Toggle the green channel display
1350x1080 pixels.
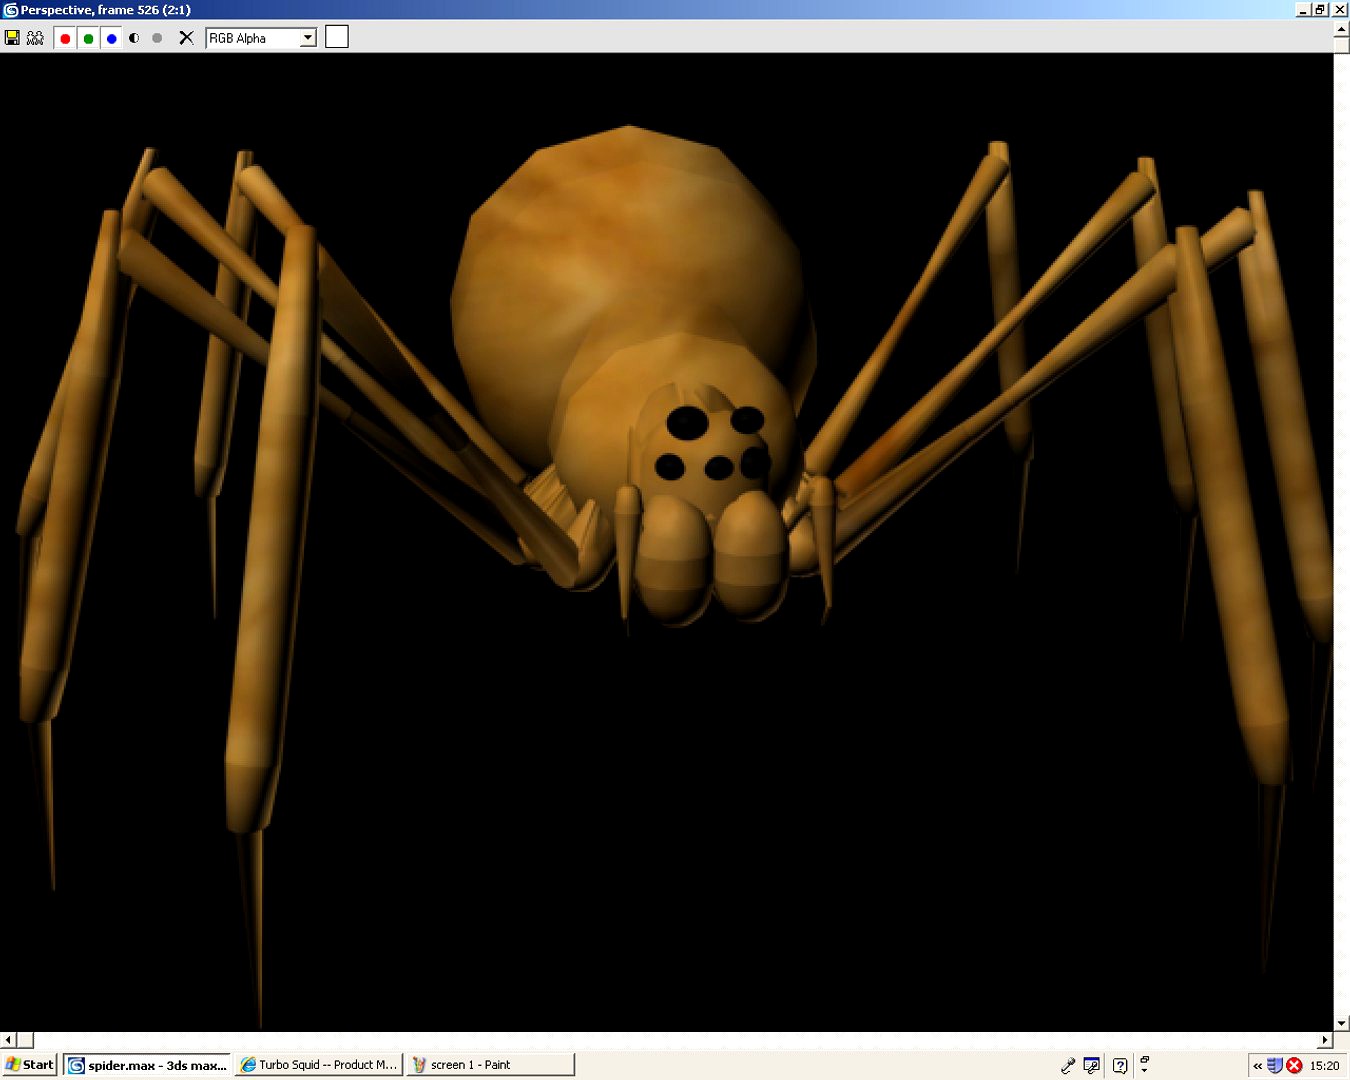pyautogui.click(x=88, y=38)
